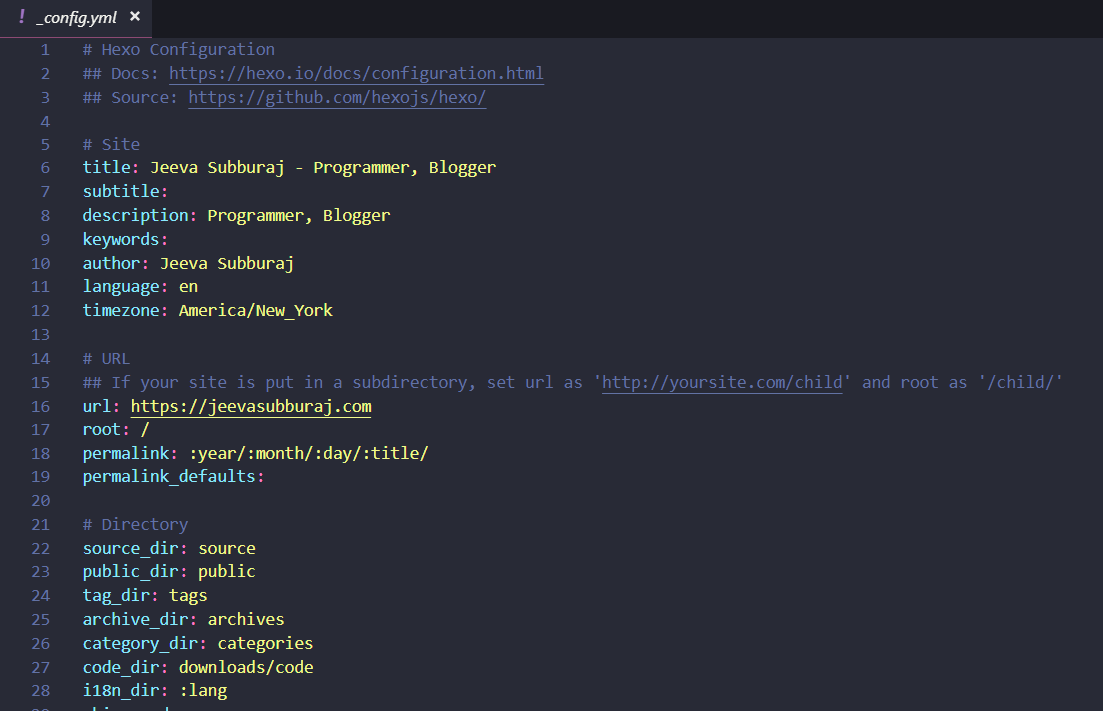Click line number 20 in the gutter
Image resolution: width=1103 pixels, height=711 pixels.
coord(41,501)
